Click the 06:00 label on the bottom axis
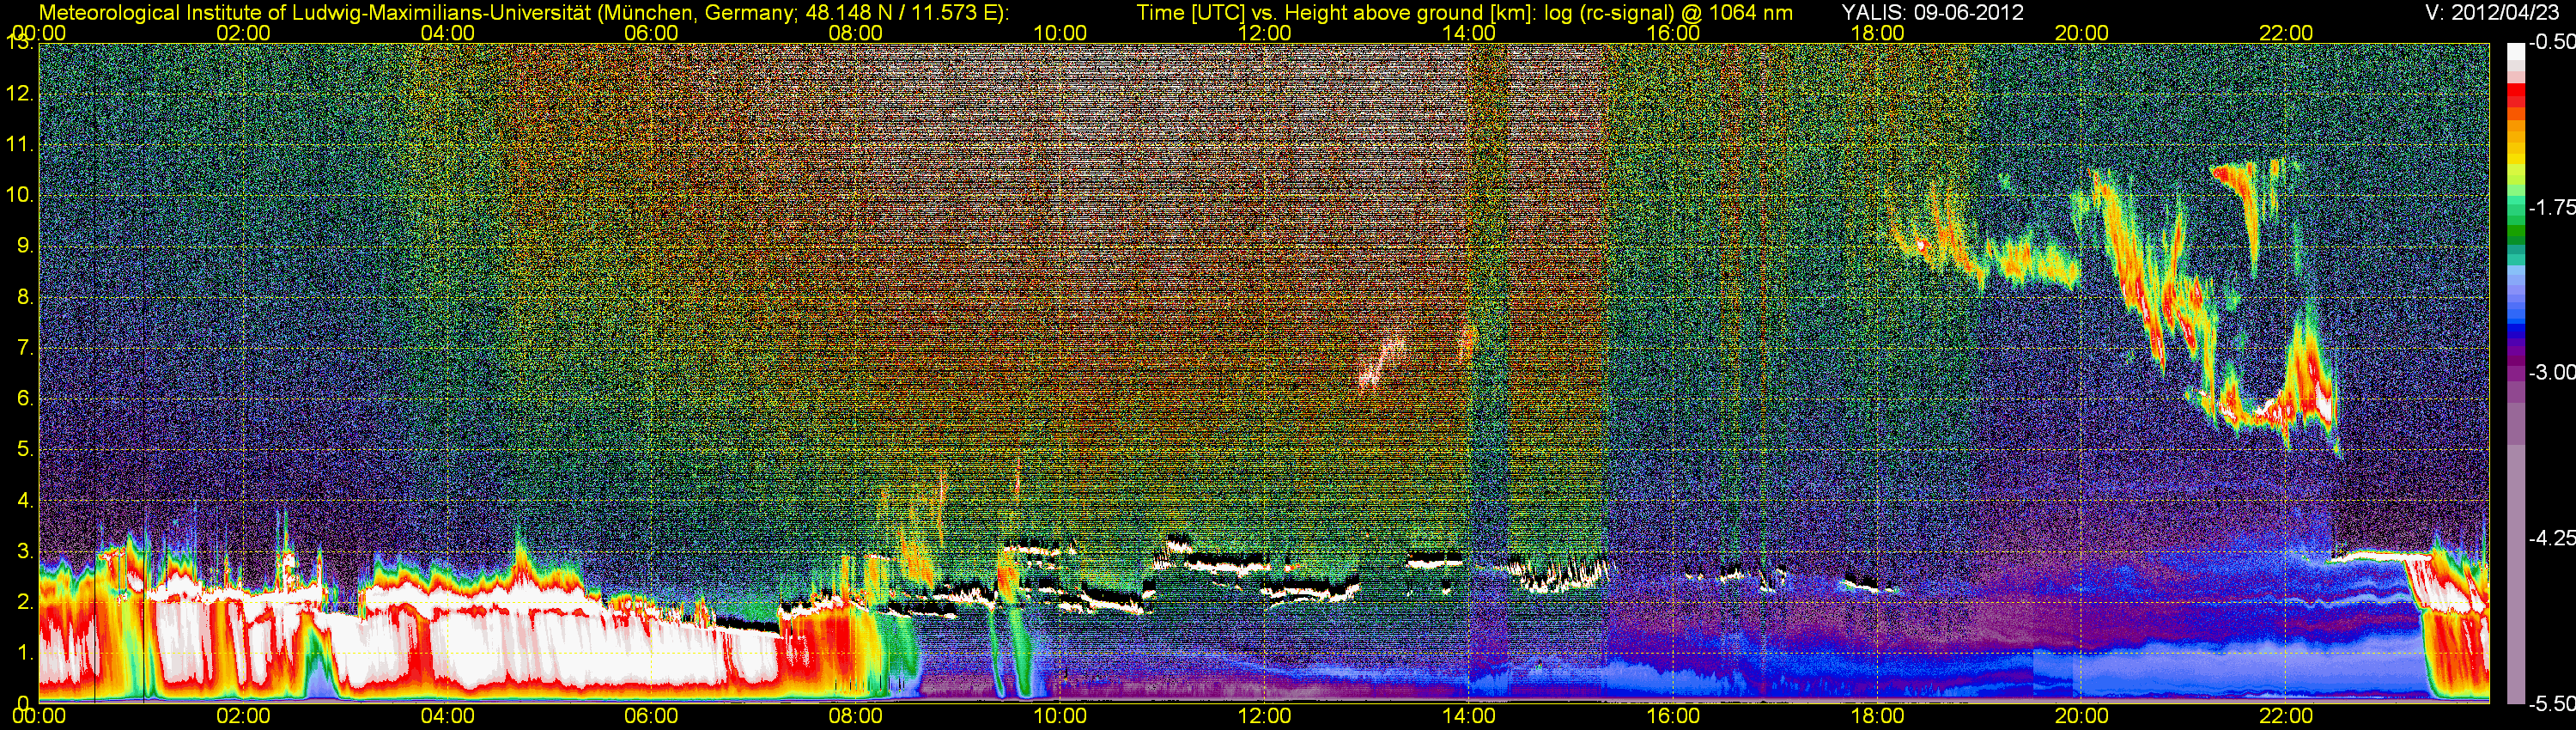The height and width of the screenshot is (730, 2576). tap(651, 716)
